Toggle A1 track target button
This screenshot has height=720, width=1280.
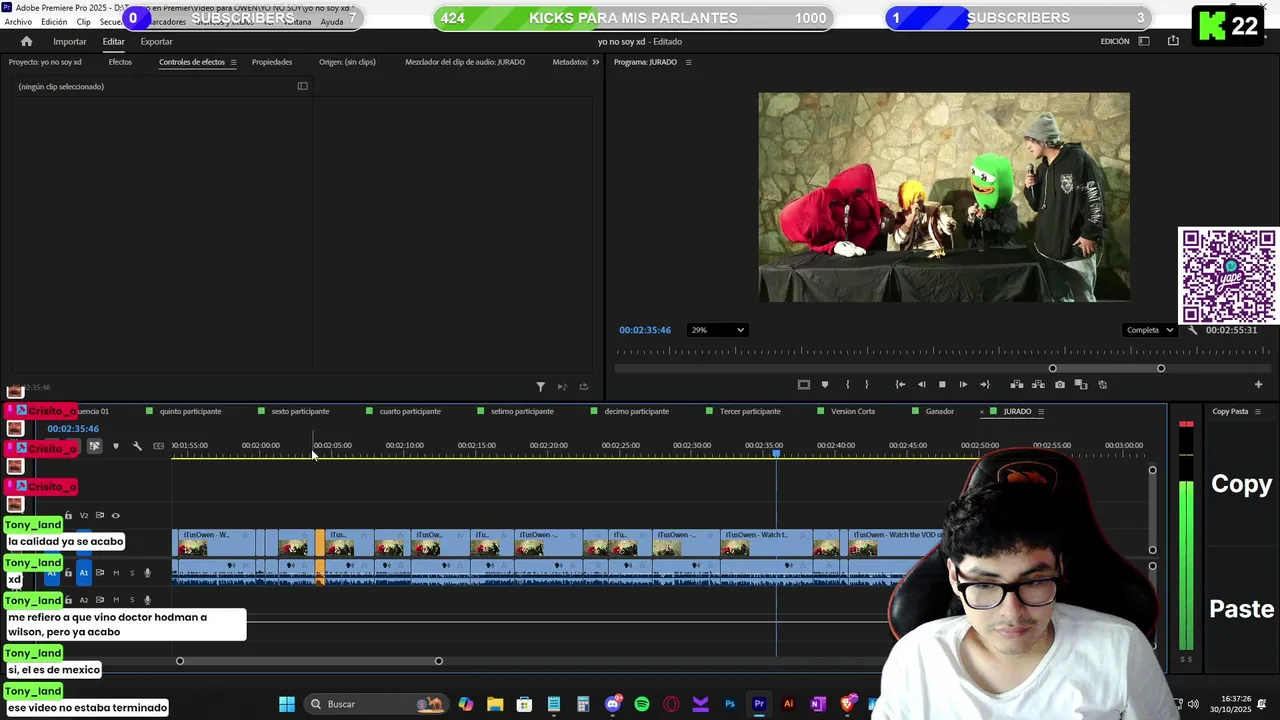[84, 573]
